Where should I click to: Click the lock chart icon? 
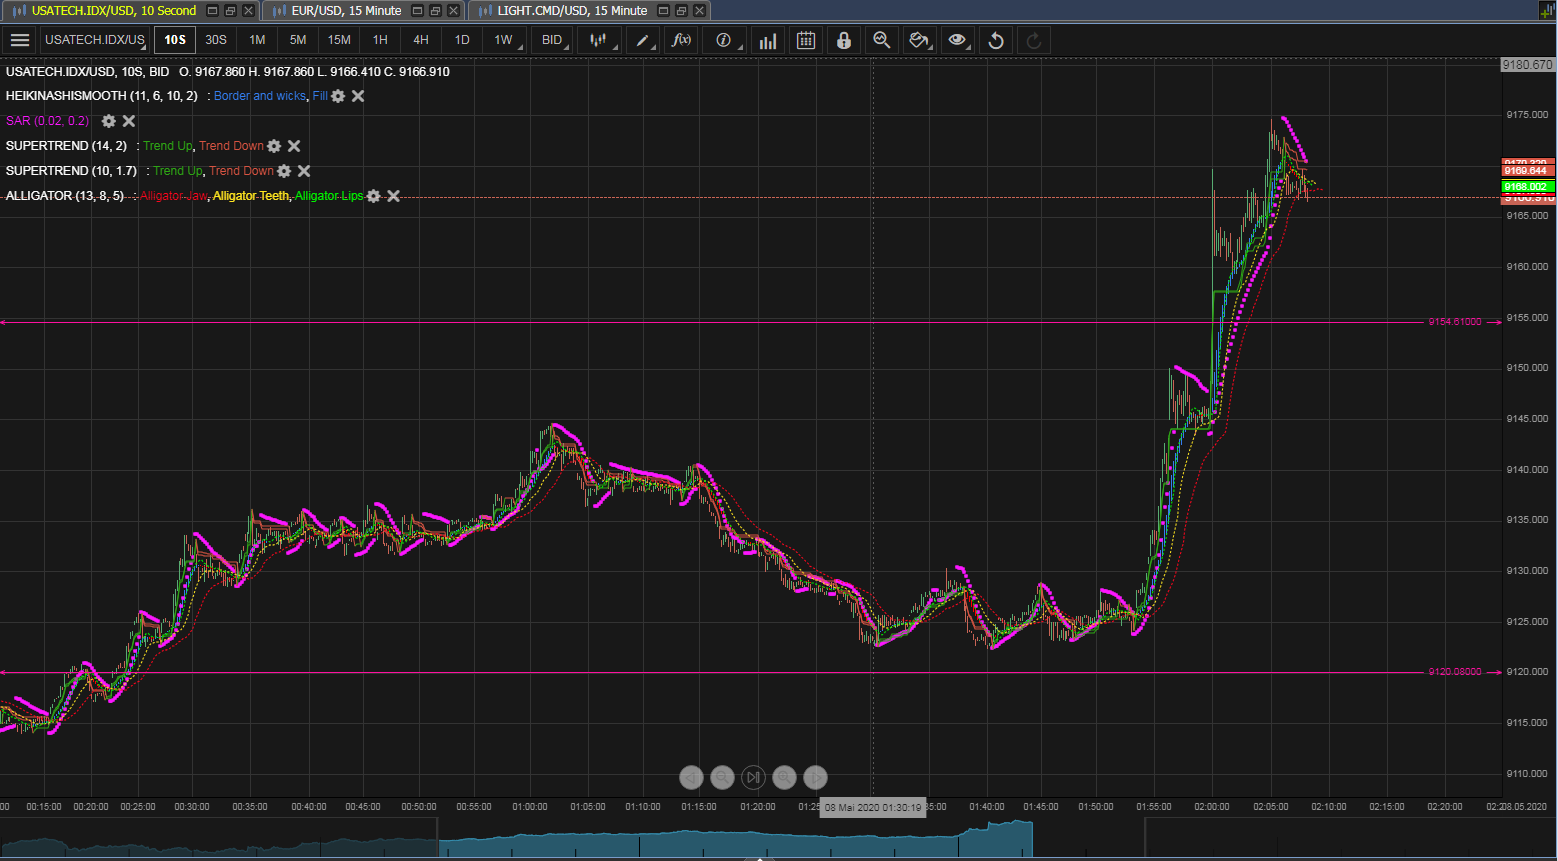(x=844, y=40)
